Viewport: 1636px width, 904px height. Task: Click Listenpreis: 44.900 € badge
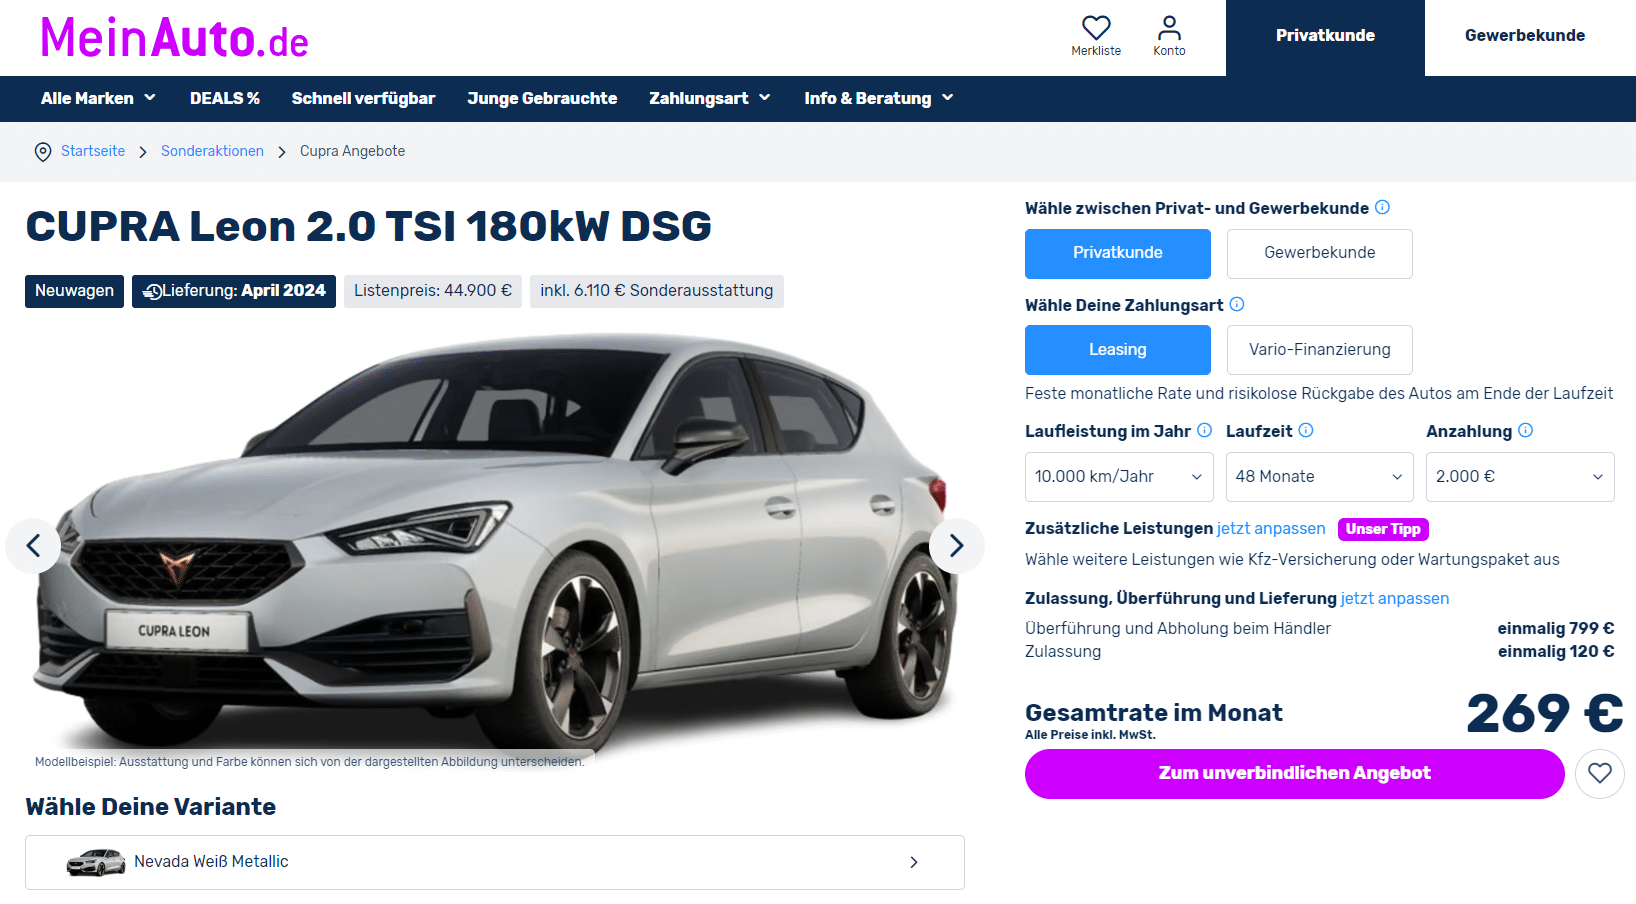point(433,291)
